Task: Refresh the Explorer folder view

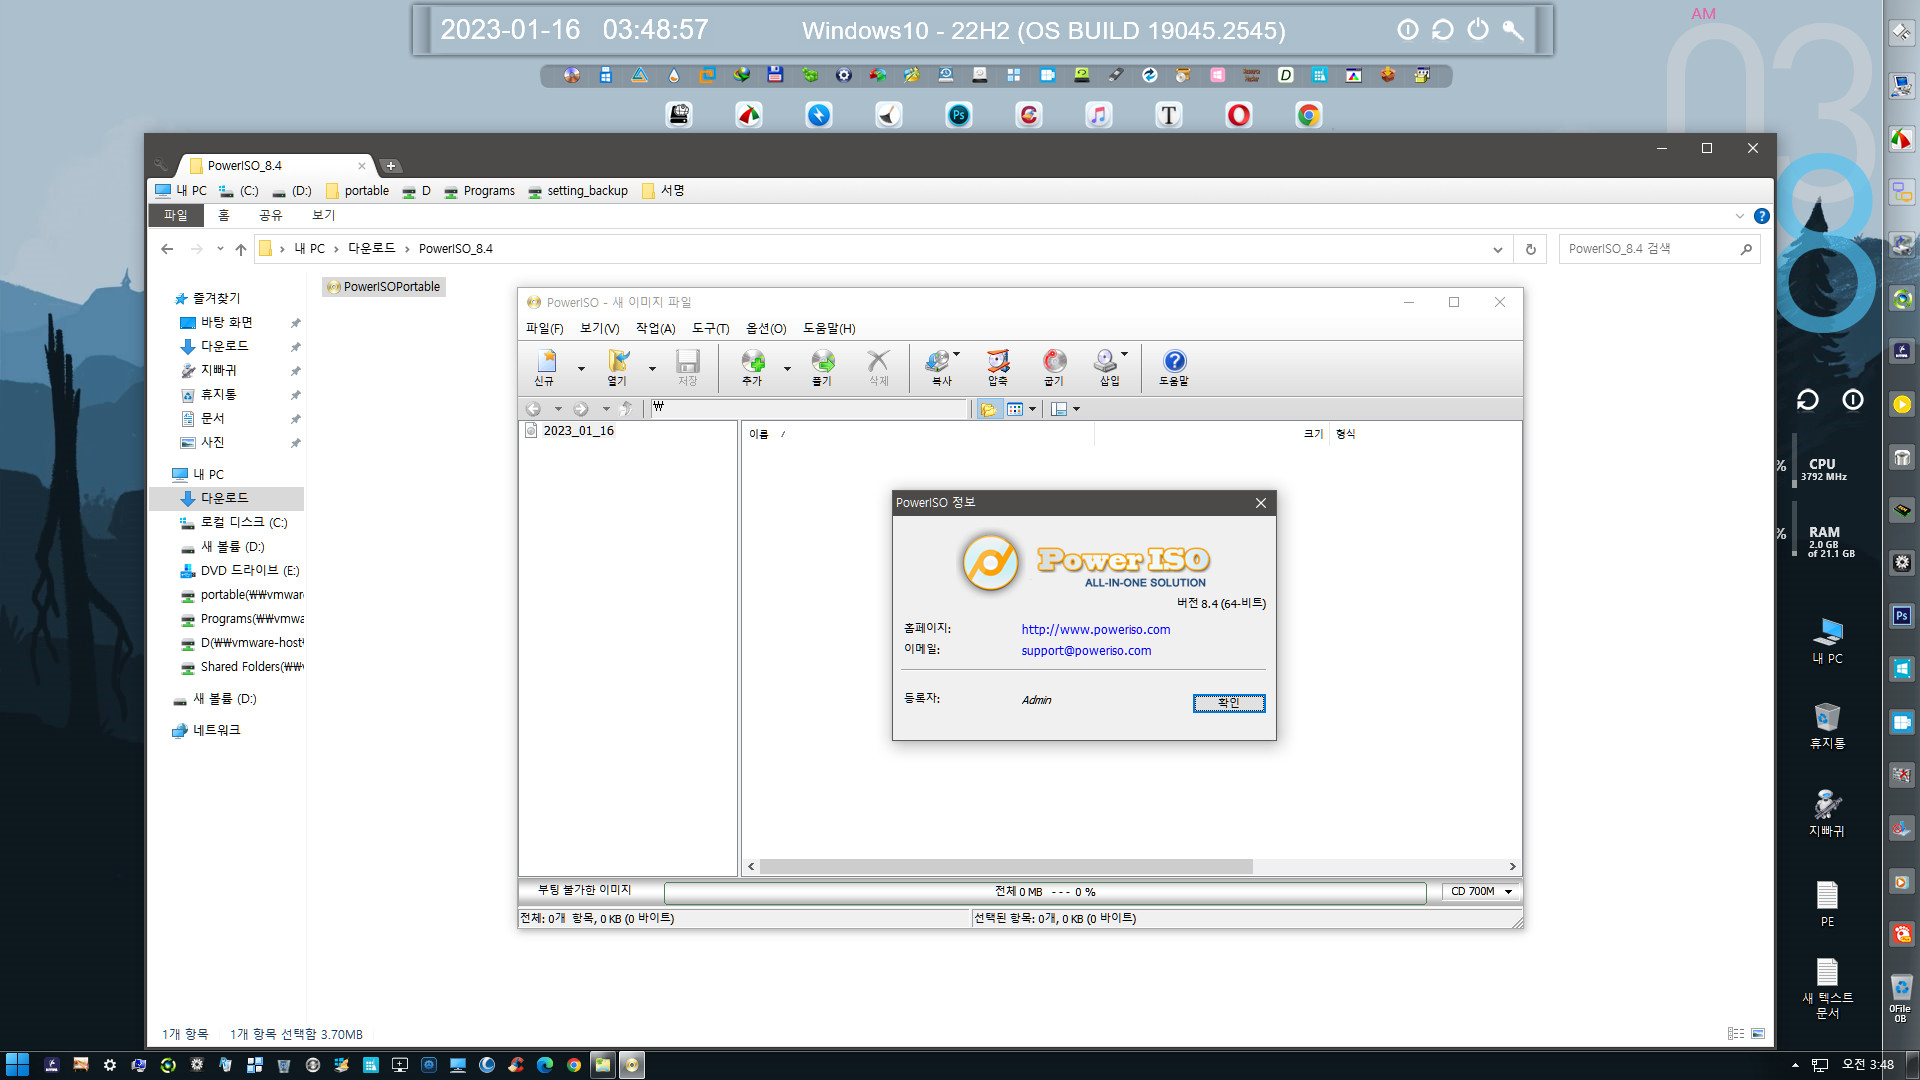Action: click(1530, 249)
